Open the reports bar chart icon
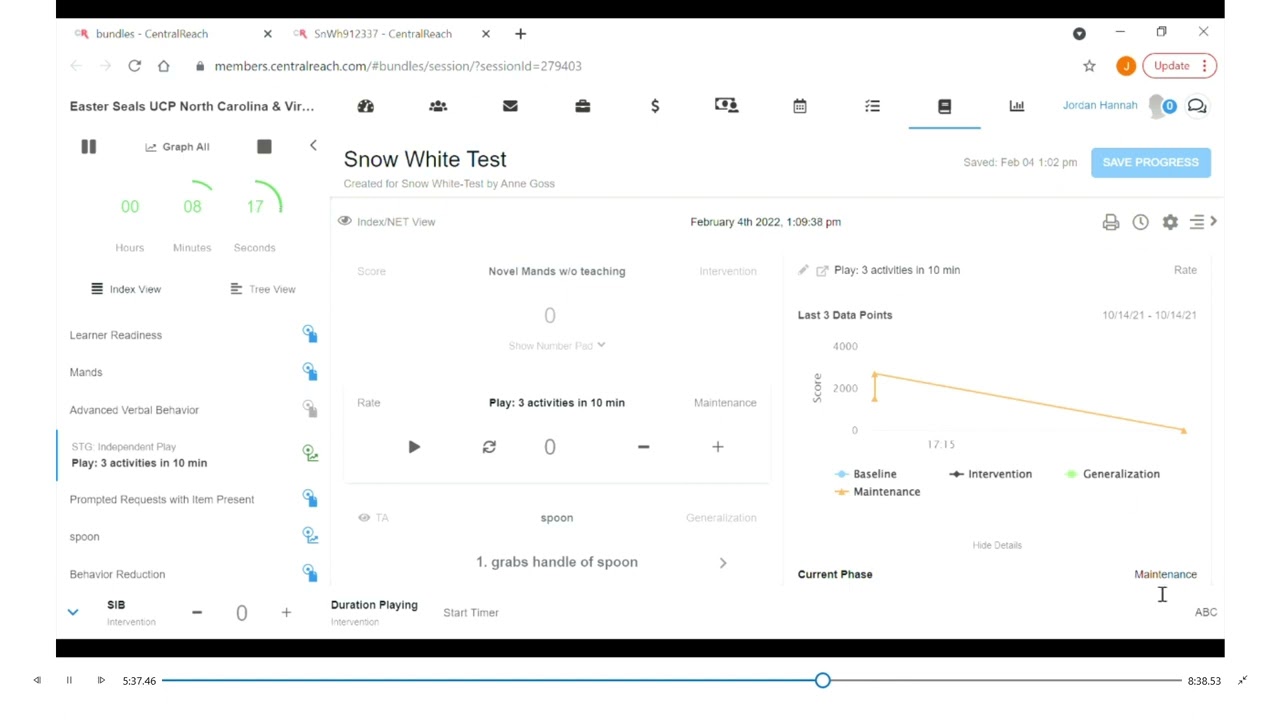The height and width of the screenshot is (720, 1280). click(x=1017, y=106)
